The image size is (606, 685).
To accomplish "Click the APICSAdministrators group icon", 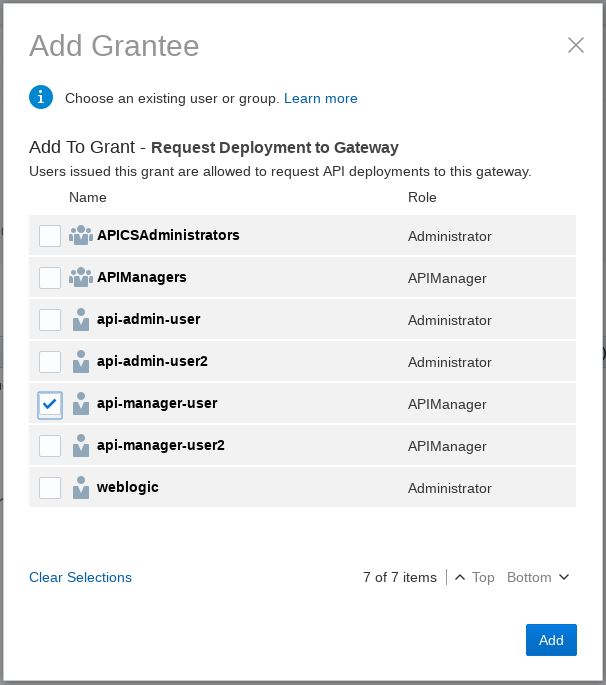I will click(80, 236).
